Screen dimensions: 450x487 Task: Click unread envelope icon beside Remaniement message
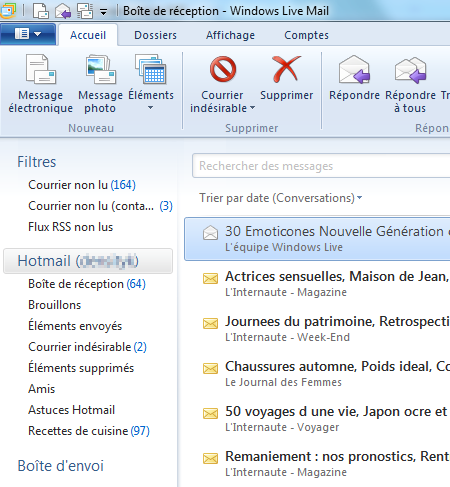coord(211,458)
